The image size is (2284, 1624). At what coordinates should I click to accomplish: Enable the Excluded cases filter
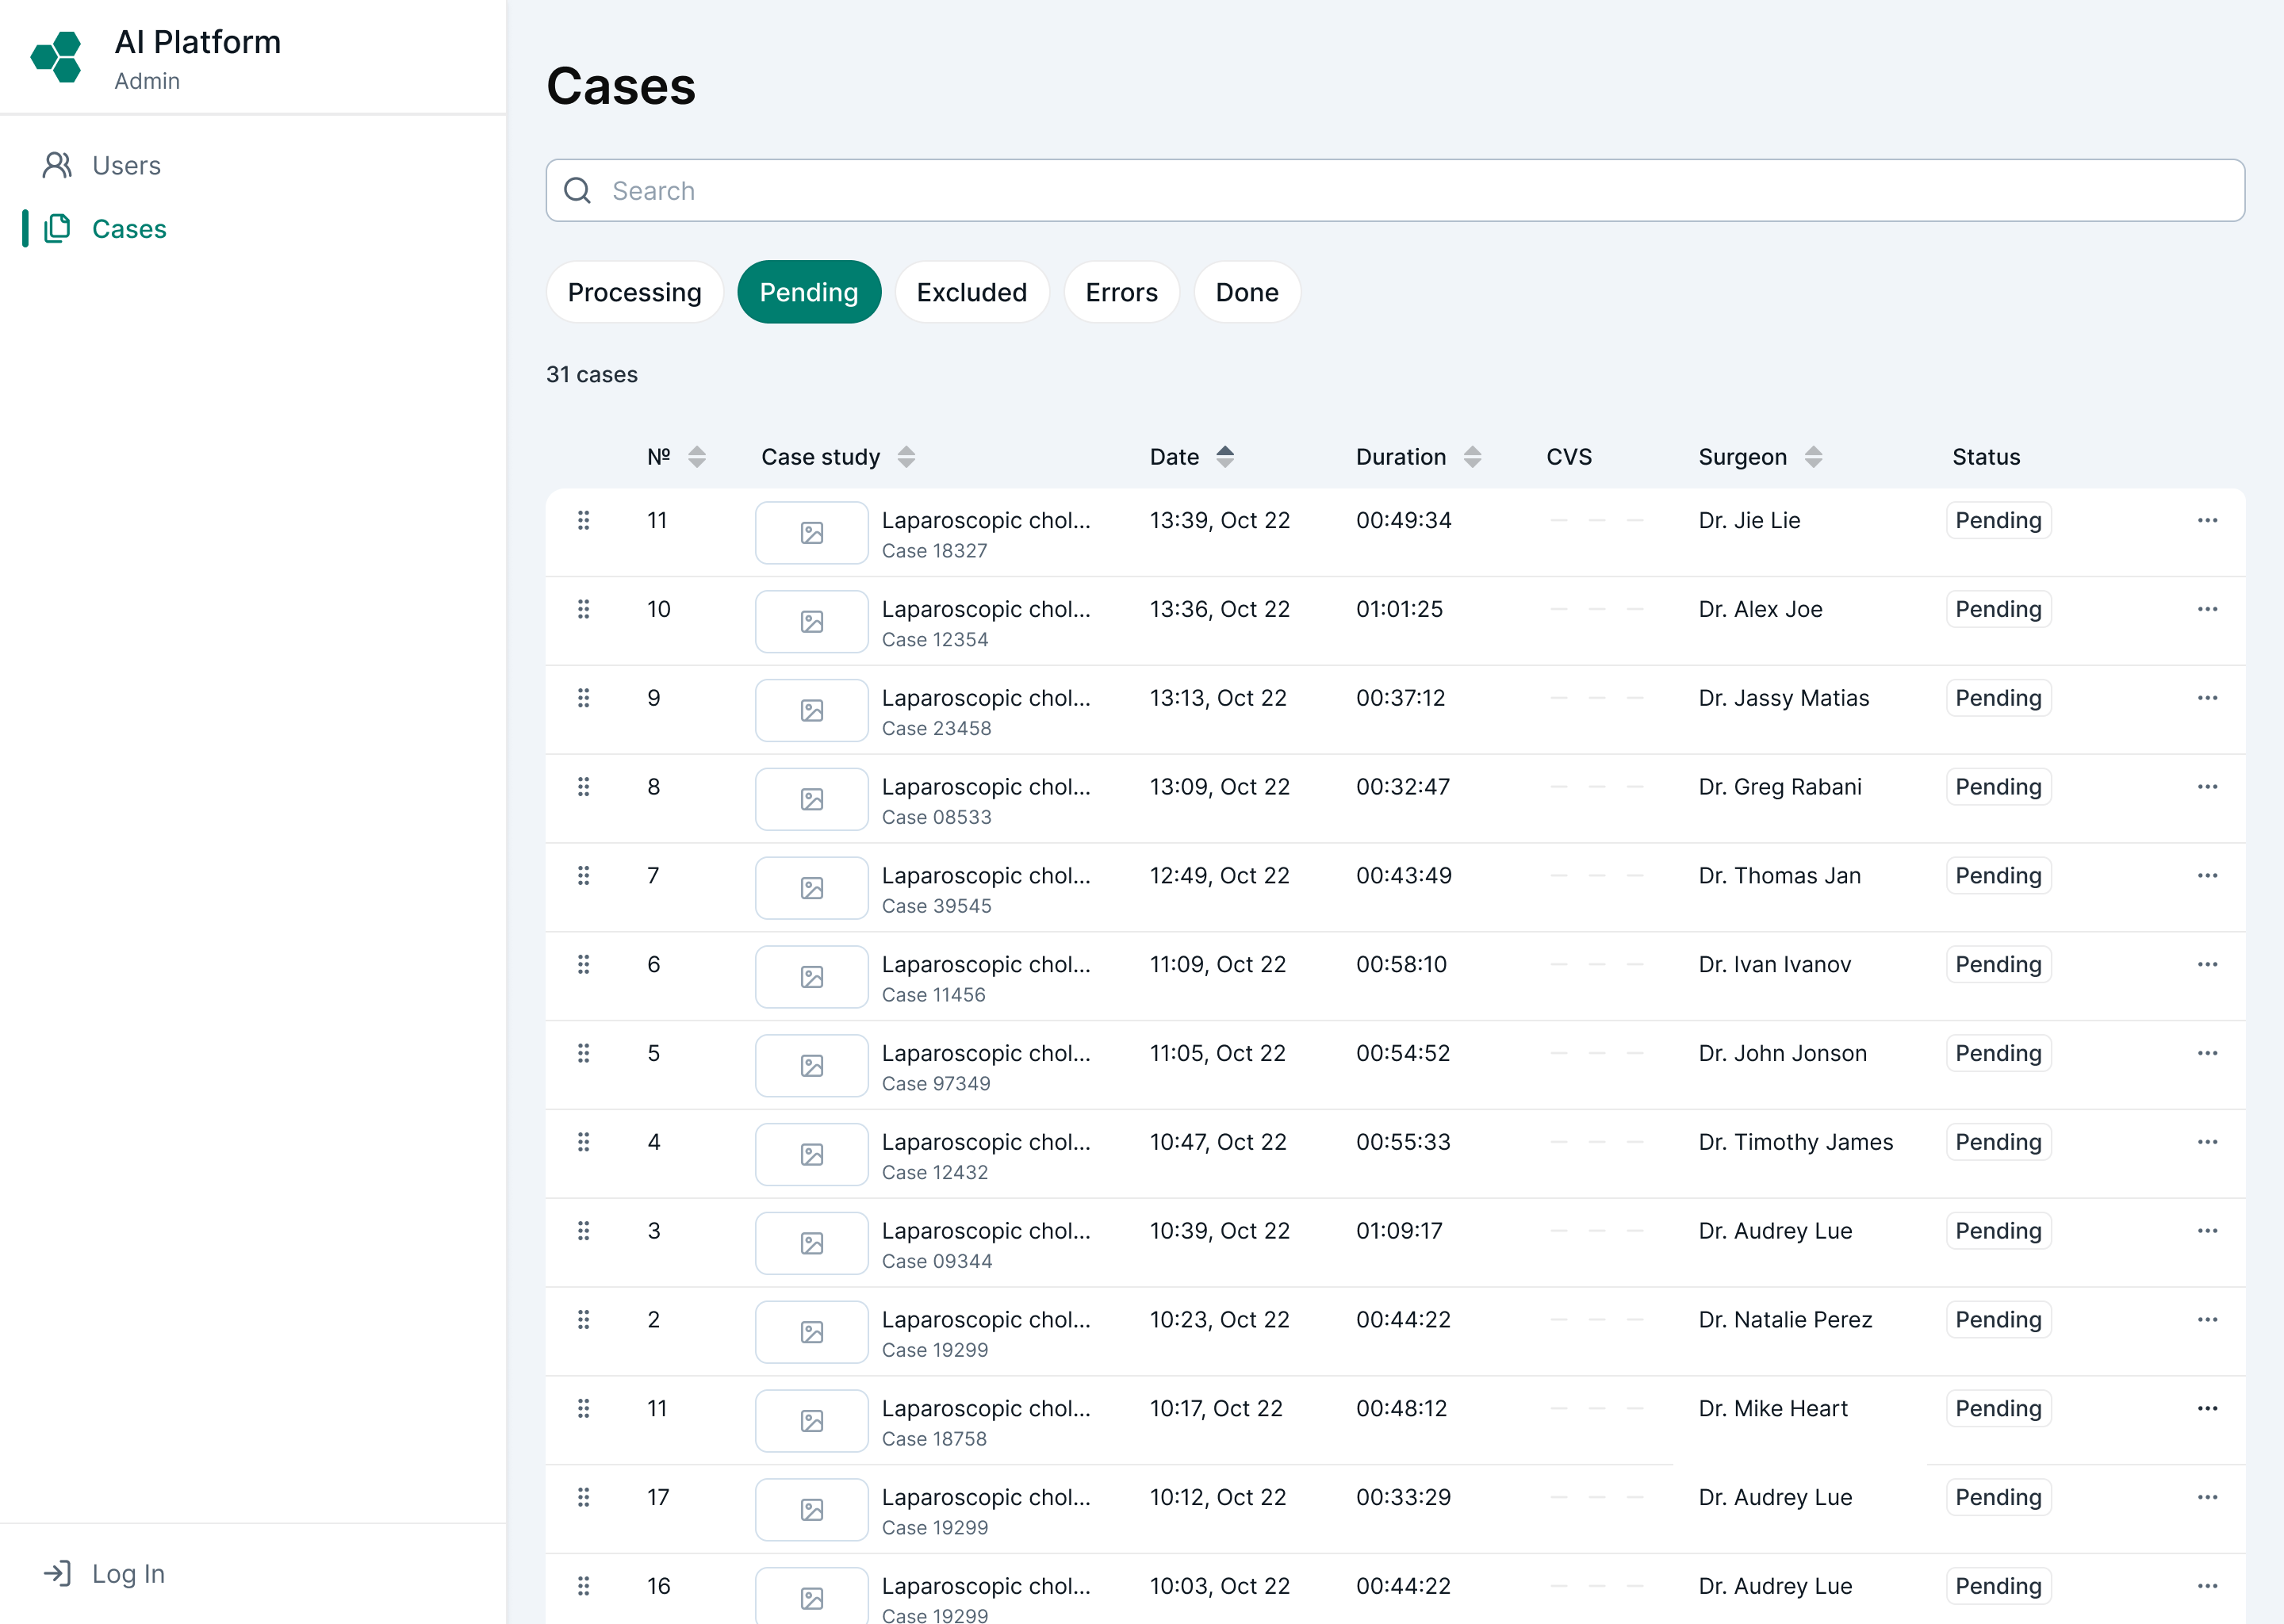971,292
